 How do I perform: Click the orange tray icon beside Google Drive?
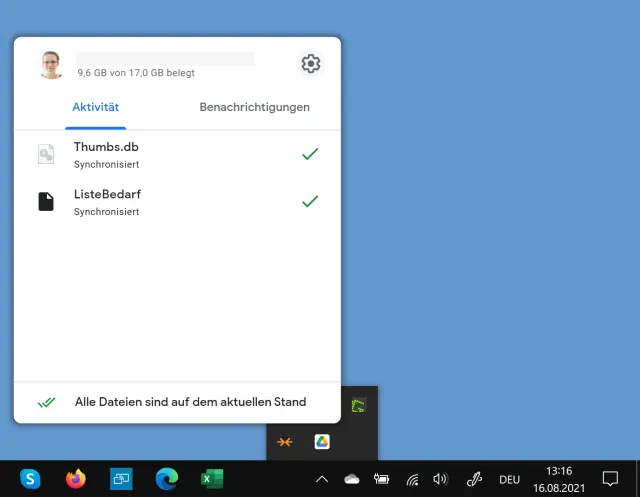[285, 442]
